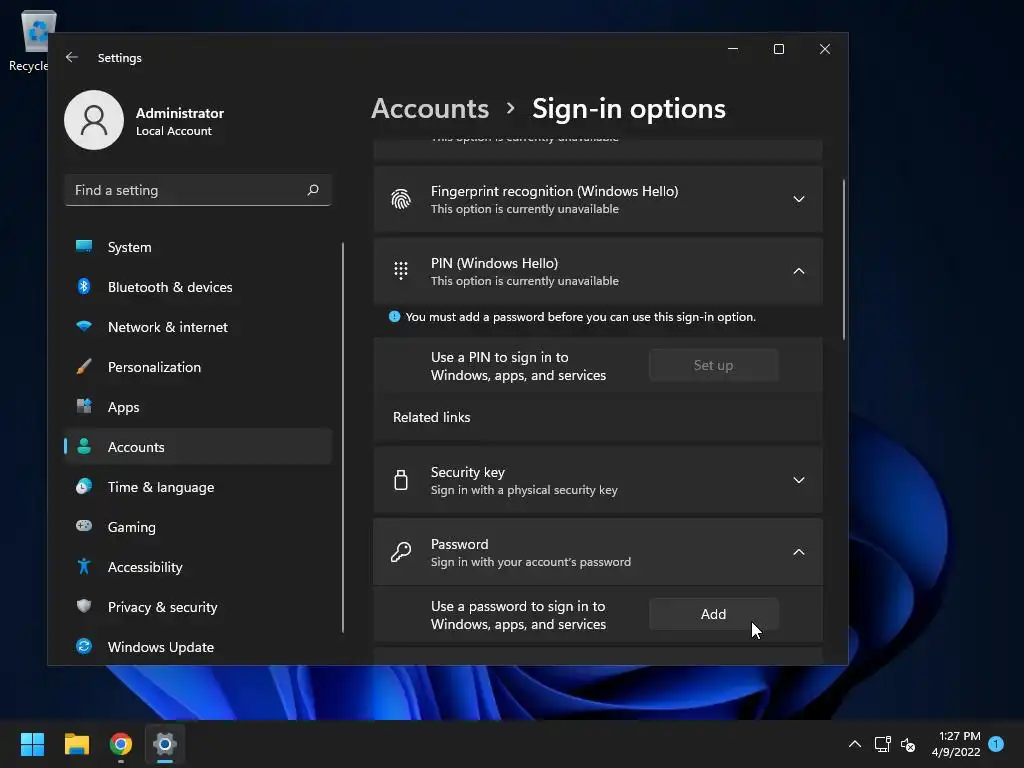Click the Privacy shield icon
Screen dimensions: 1024x768
84,606
